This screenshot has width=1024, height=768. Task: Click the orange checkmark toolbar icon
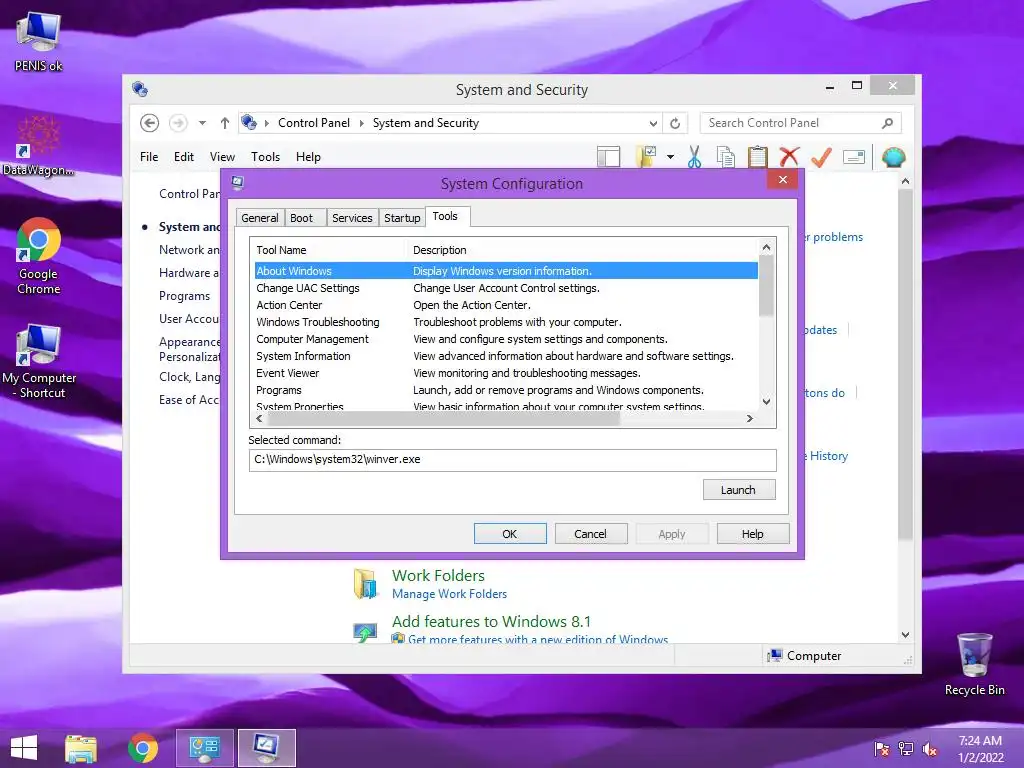point(821,157)
